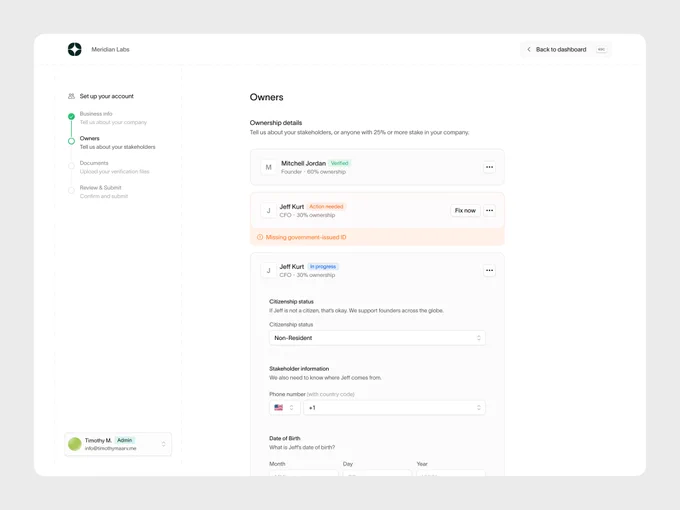Click the Month label under Date of Birth

(277, 464)
